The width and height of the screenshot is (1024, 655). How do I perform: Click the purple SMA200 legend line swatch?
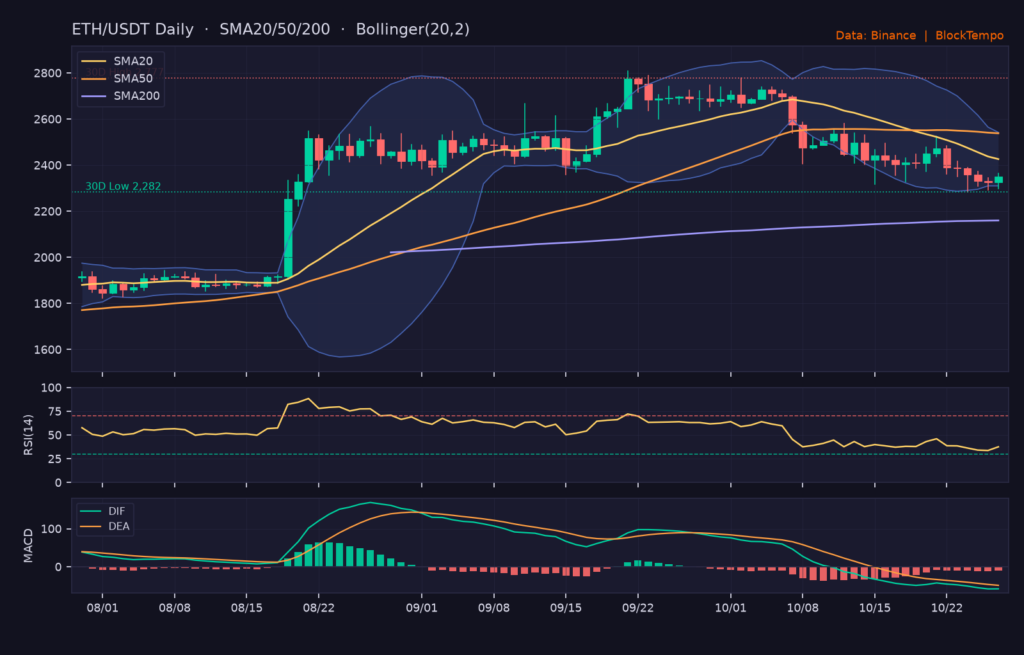(x=93, y=97)
